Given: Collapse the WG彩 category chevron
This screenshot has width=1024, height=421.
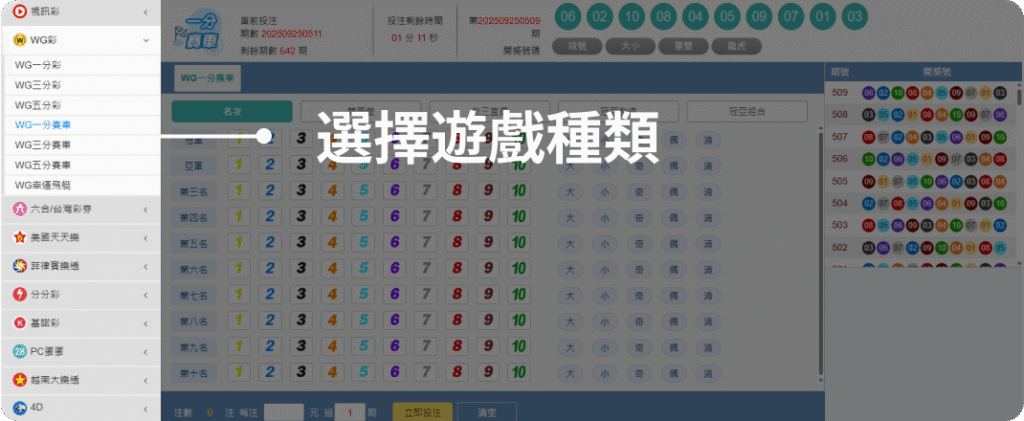Looking at the screenshot, I should (146, 40).
